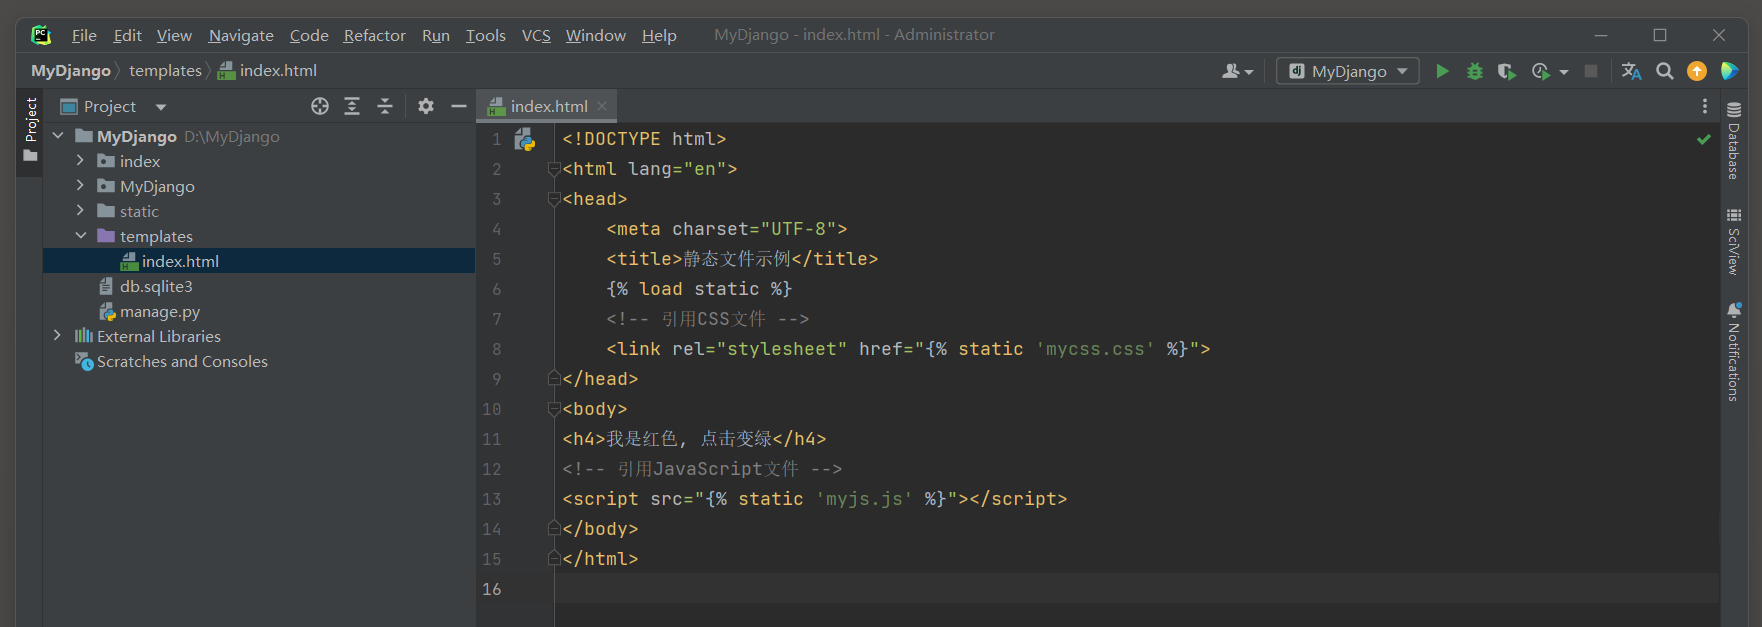This screenshot has height=627, width=1762.
Task: Click the title tag text on line 5
Action: click(x=737, y=259)
